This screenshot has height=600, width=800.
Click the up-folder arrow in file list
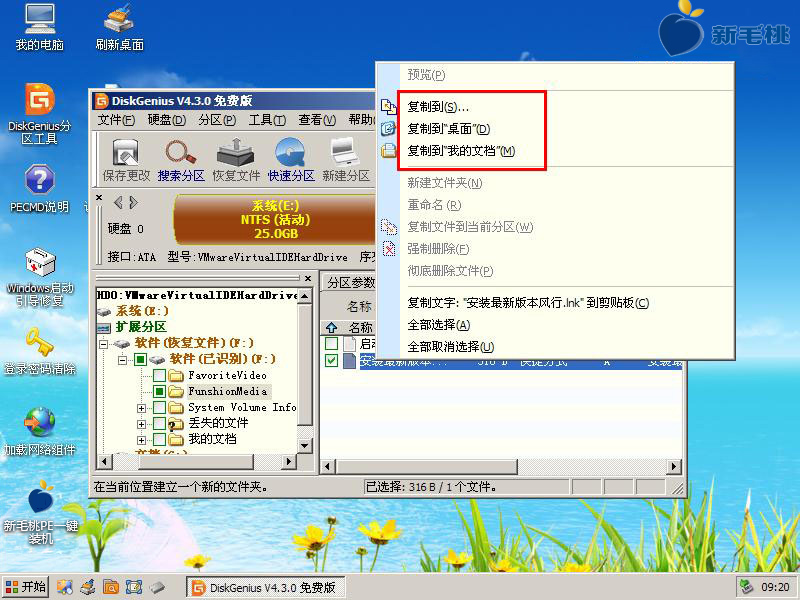tap(332, 327)
